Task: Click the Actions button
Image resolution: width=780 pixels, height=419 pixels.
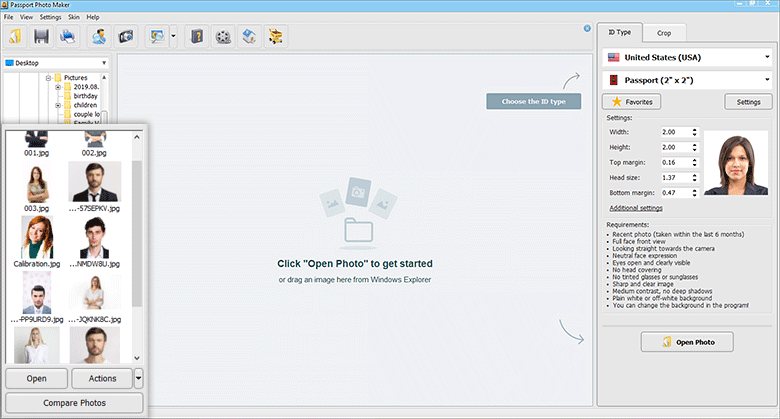Action: 102,378
